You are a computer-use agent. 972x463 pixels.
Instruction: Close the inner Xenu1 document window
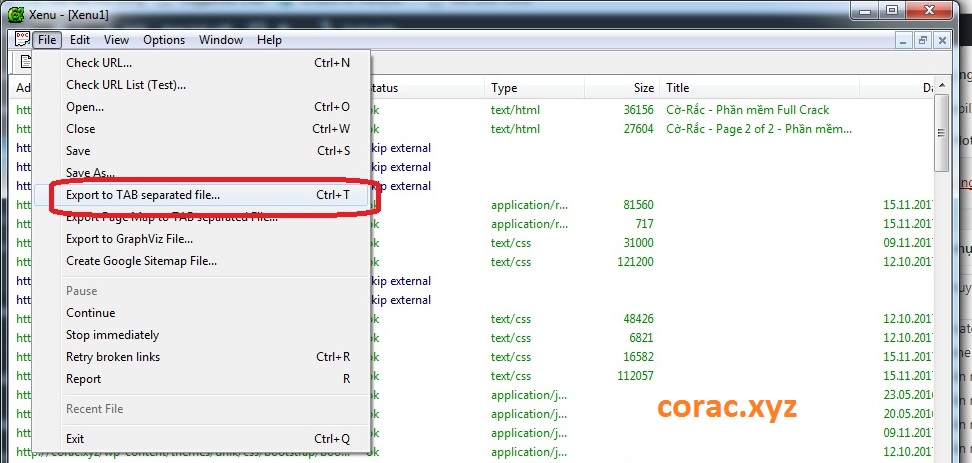point(942,40)
